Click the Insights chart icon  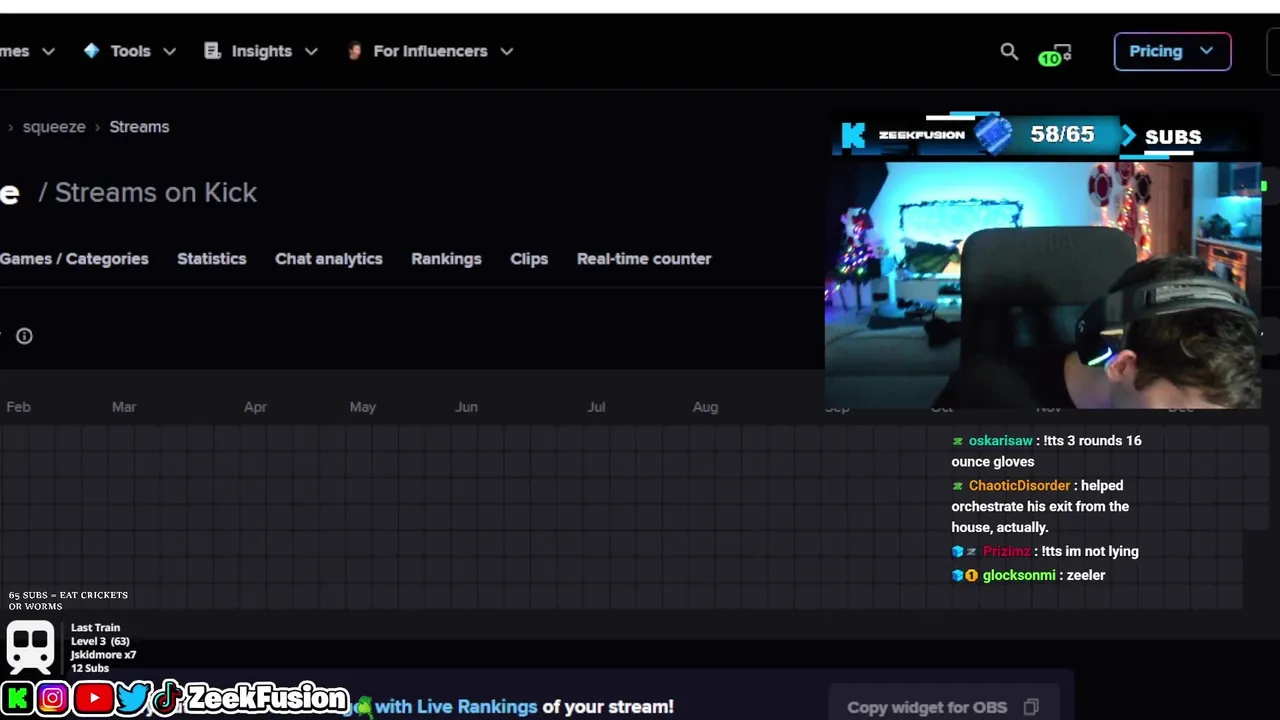pyautogui.click(x=212, y=51)
